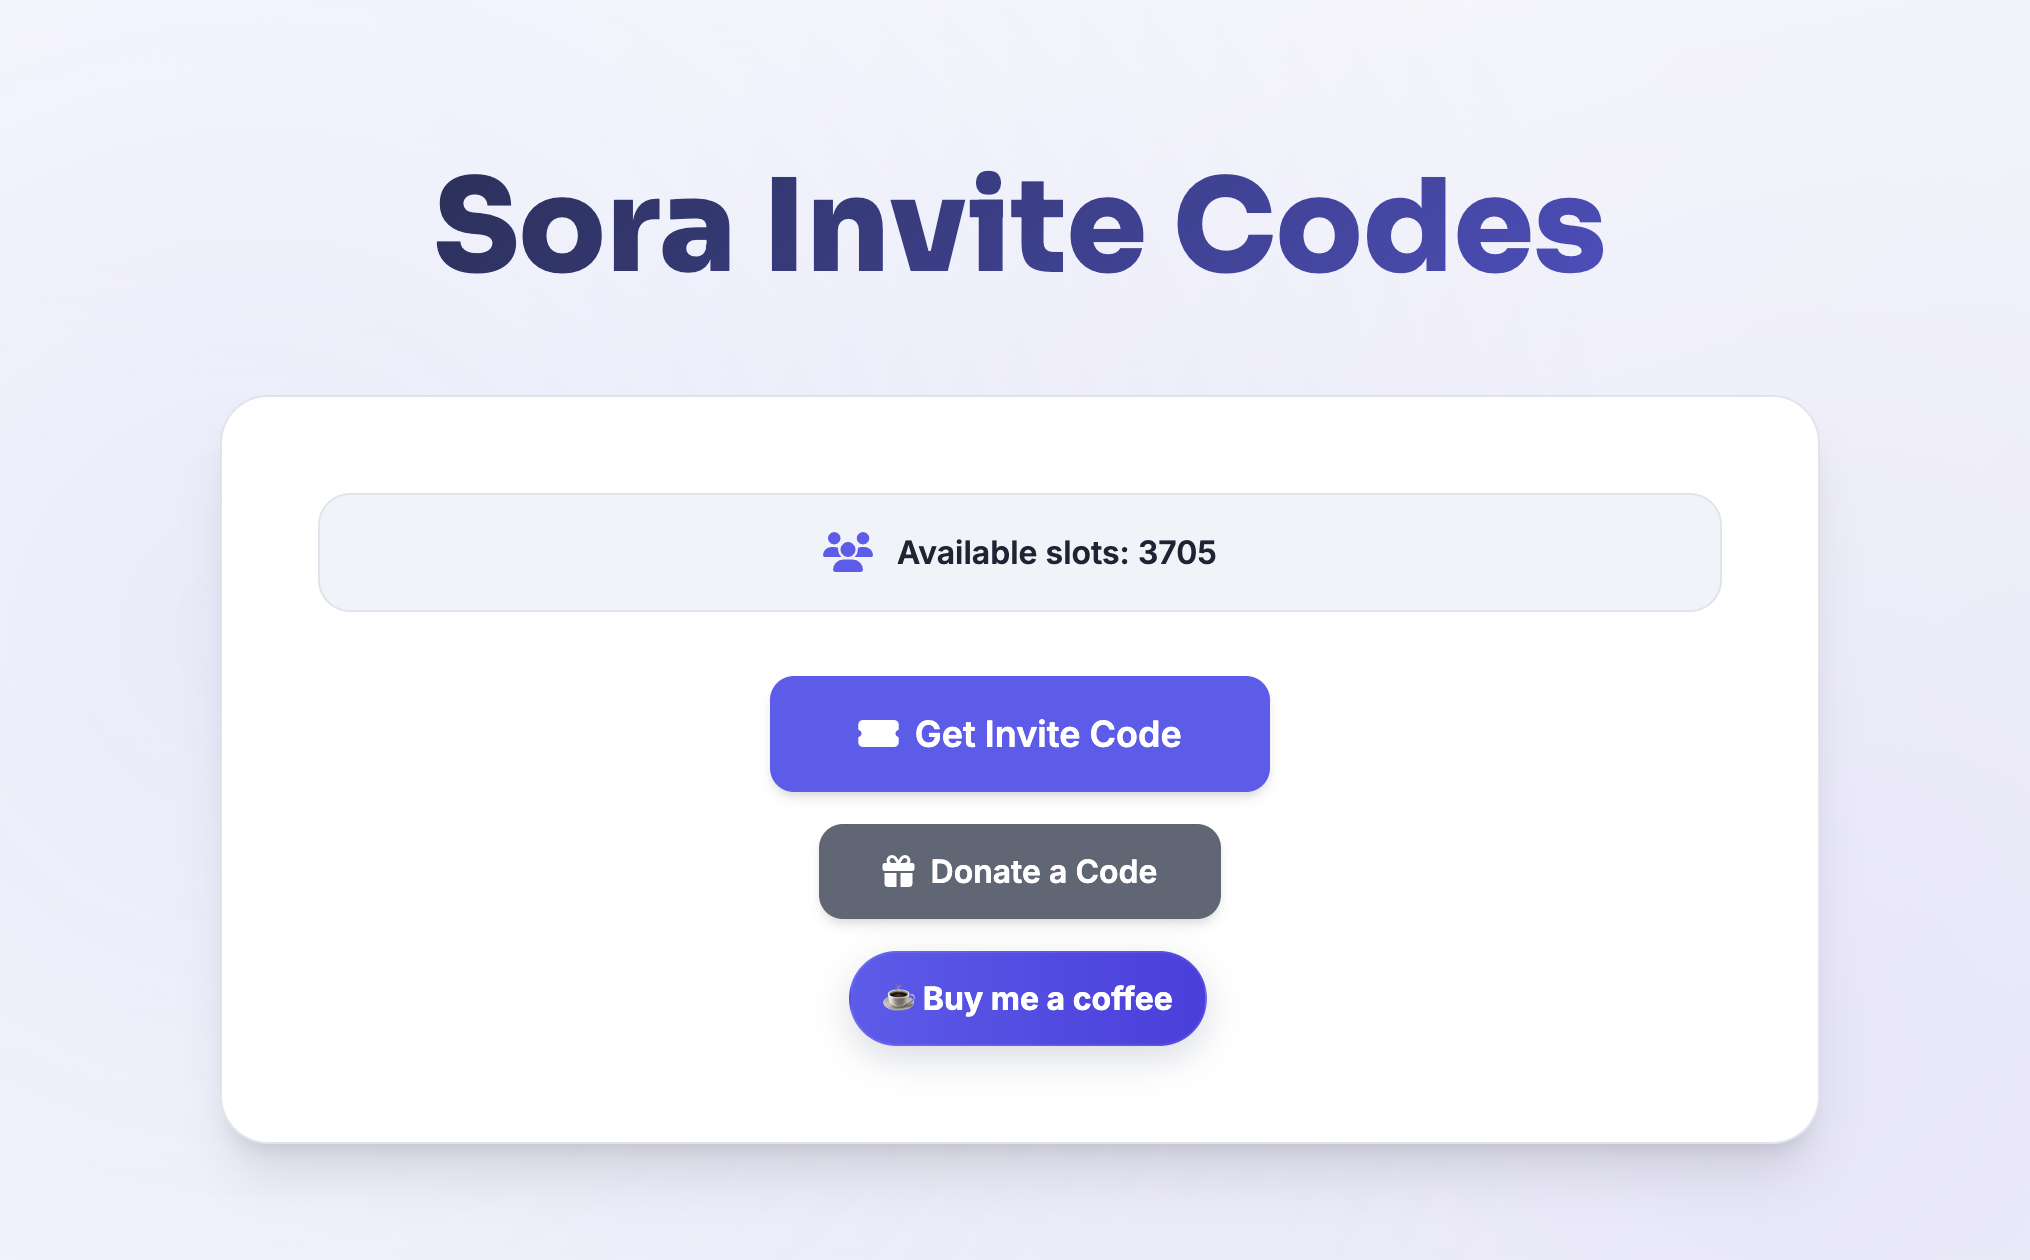Click the coffee cup emoji icon
This screenshot has height=1260, width=2030.
tap(899, 998)
